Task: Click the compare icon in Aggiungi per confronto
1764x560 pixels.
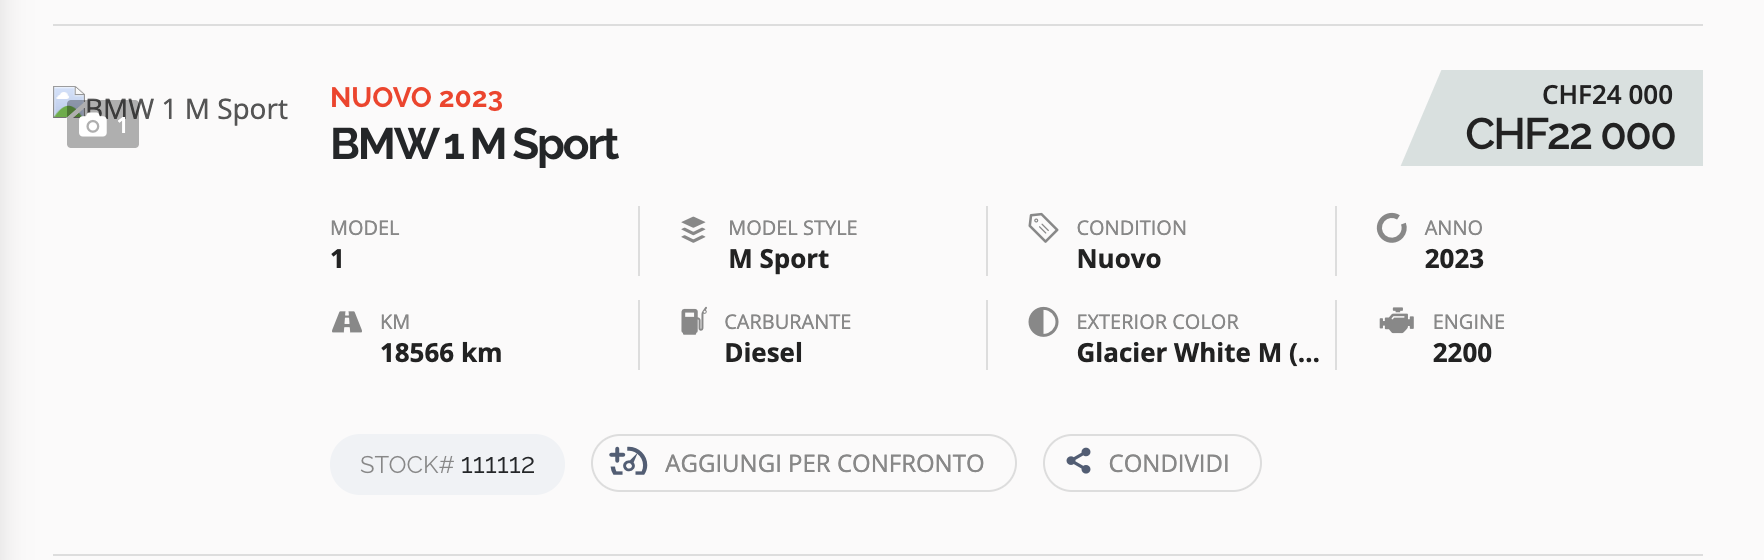Action: pos(628,462)
